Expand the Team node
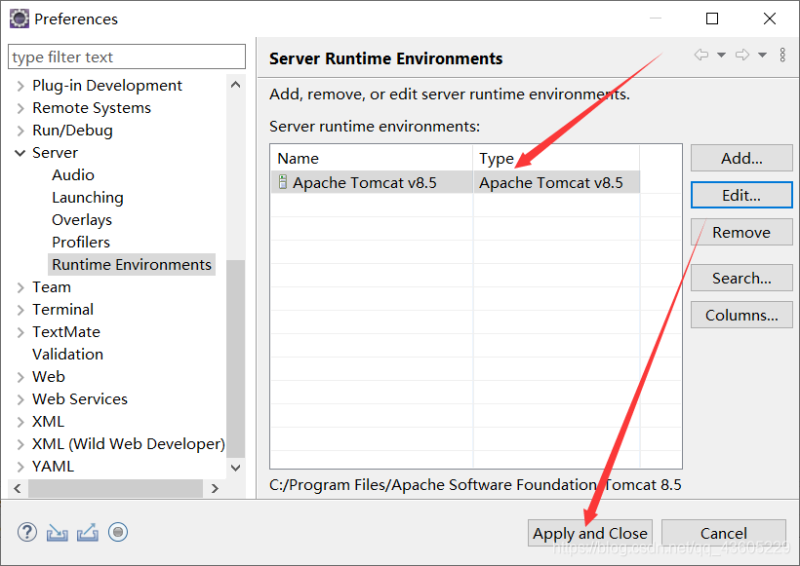 click(x=20, y=287)
